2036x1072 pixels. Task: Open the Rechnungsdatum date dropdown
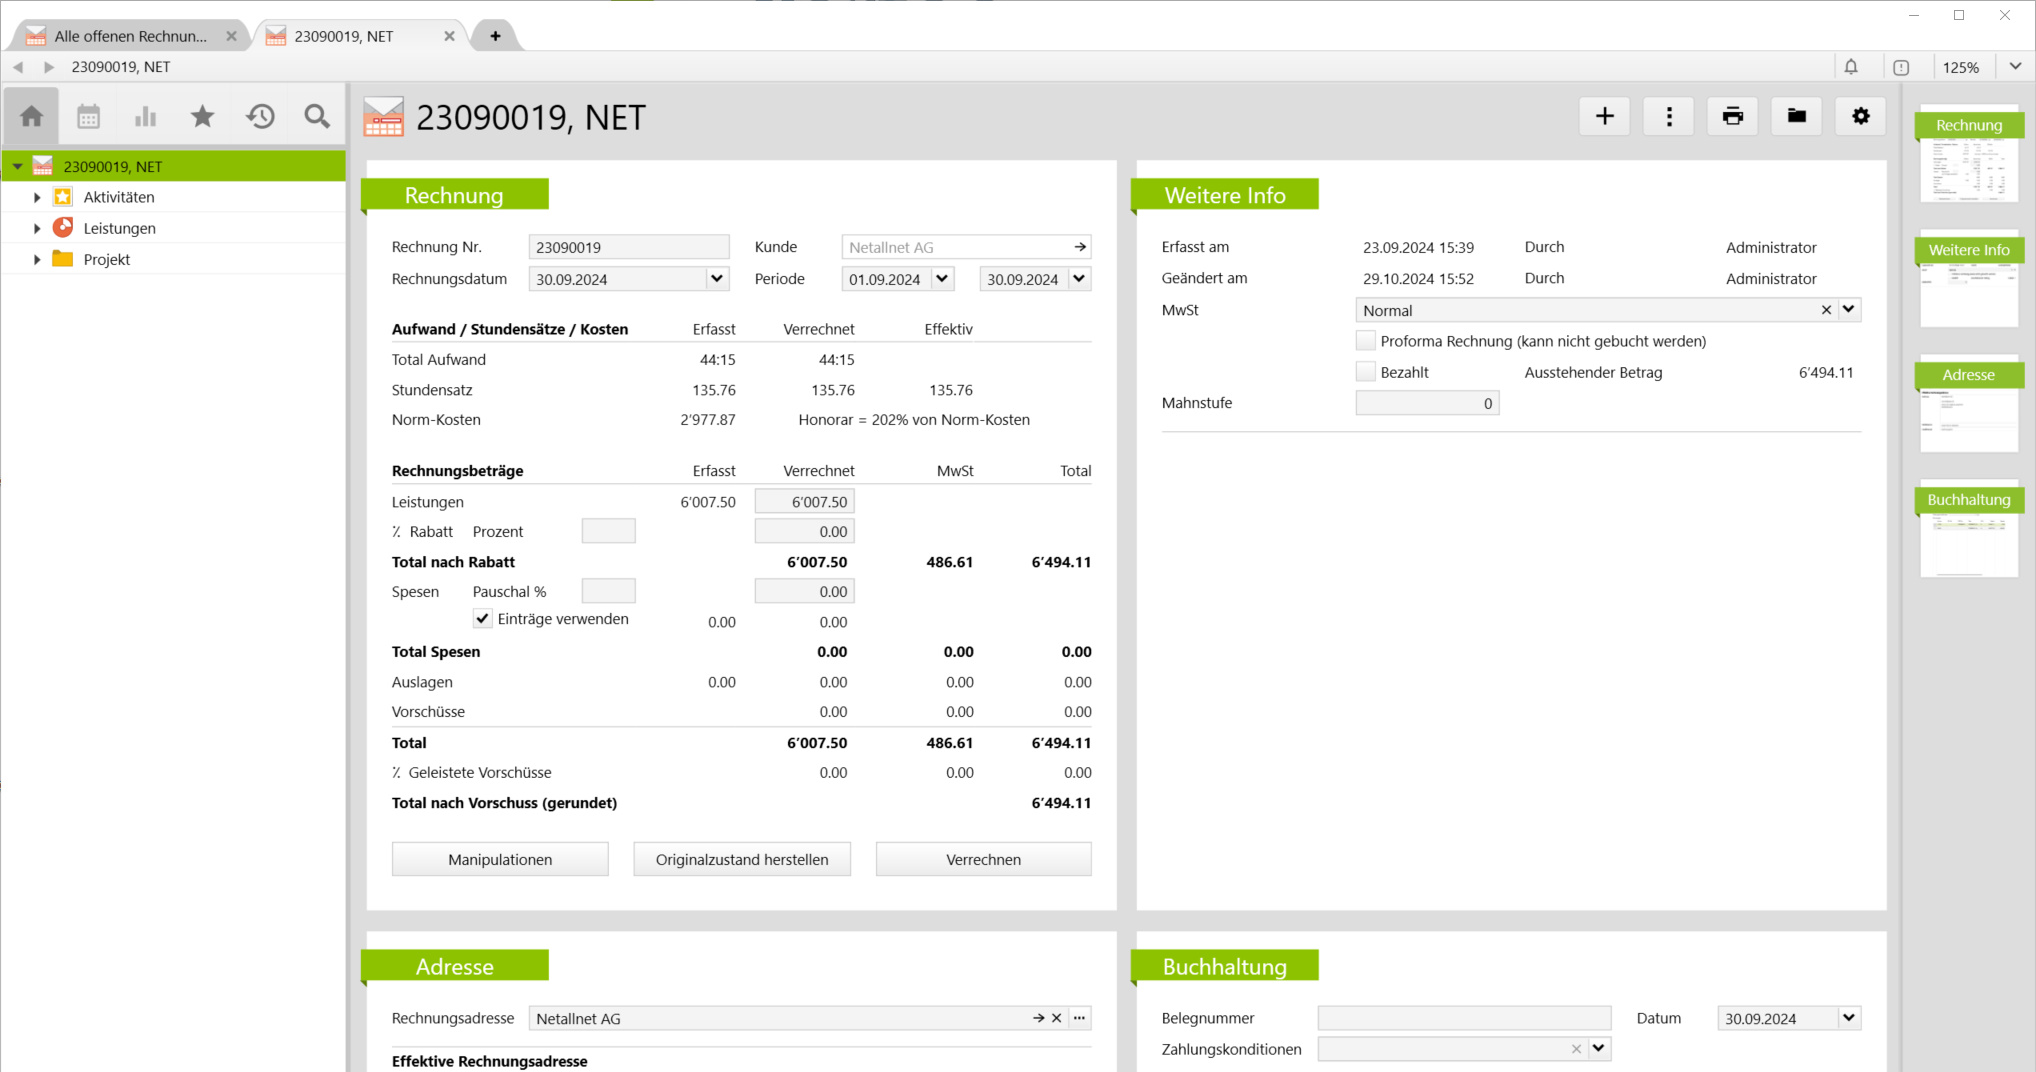(716, 279)
